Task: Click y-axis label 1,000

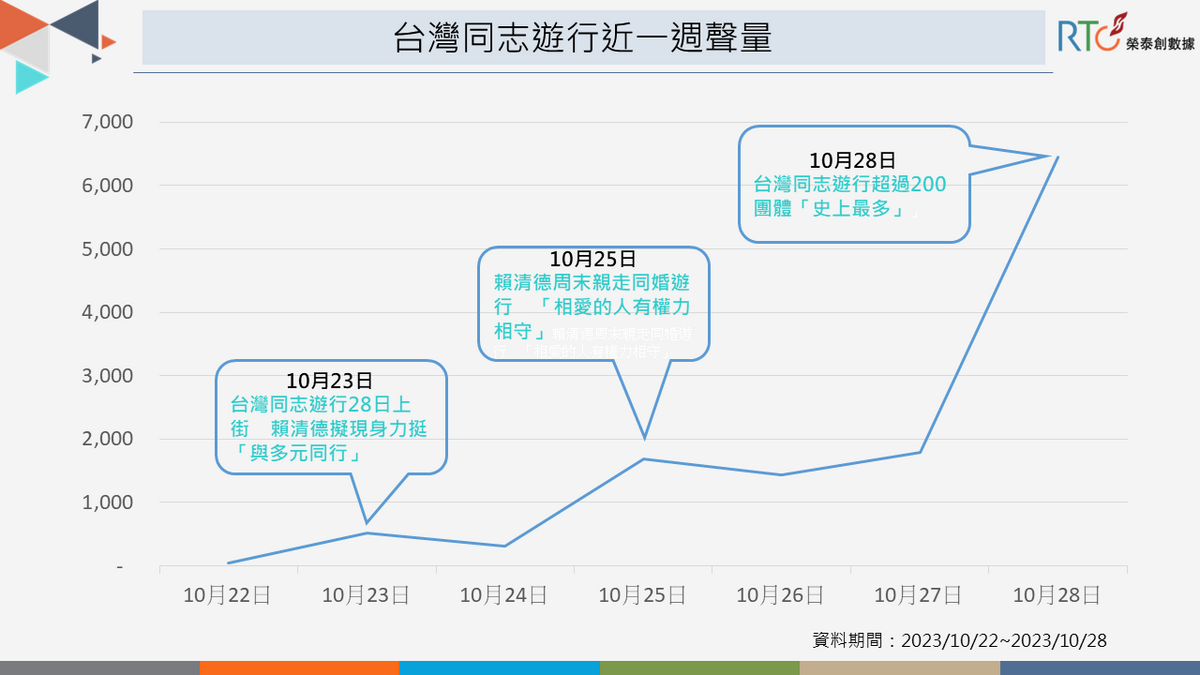Action: click(x=105, y=502)
